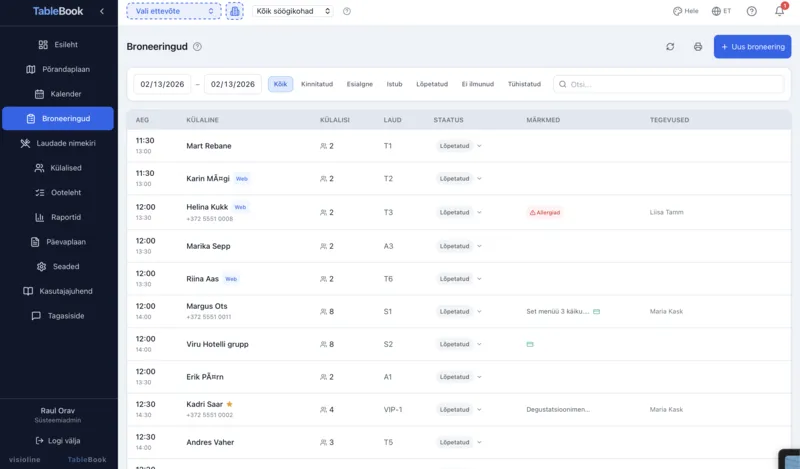Click the Otsi search field
This screenshot has width=800, height=469.
point(670,85)
